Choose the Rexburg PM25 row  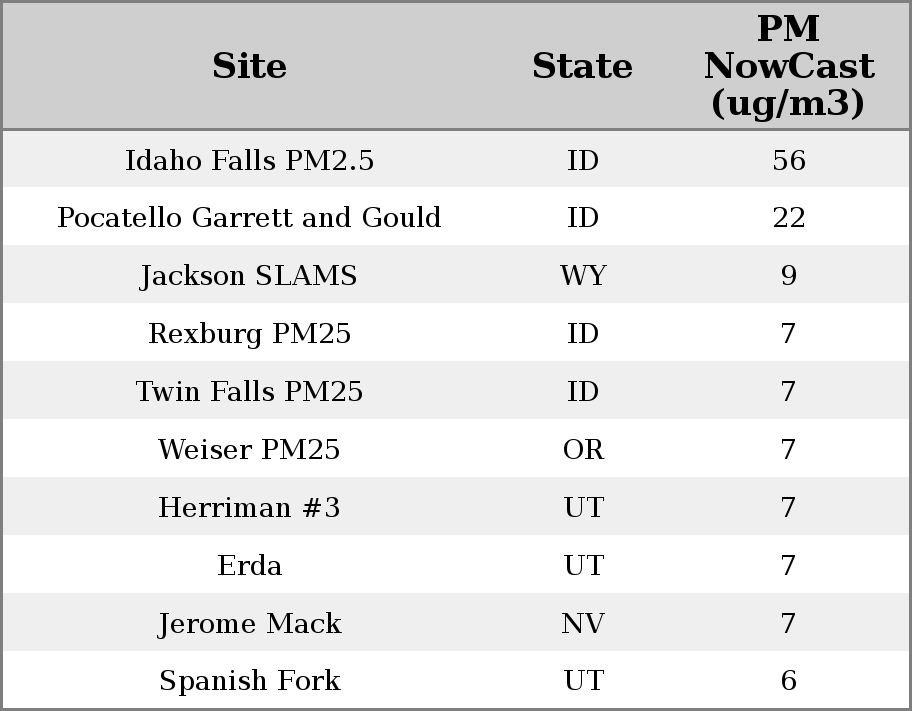point(249,334)
